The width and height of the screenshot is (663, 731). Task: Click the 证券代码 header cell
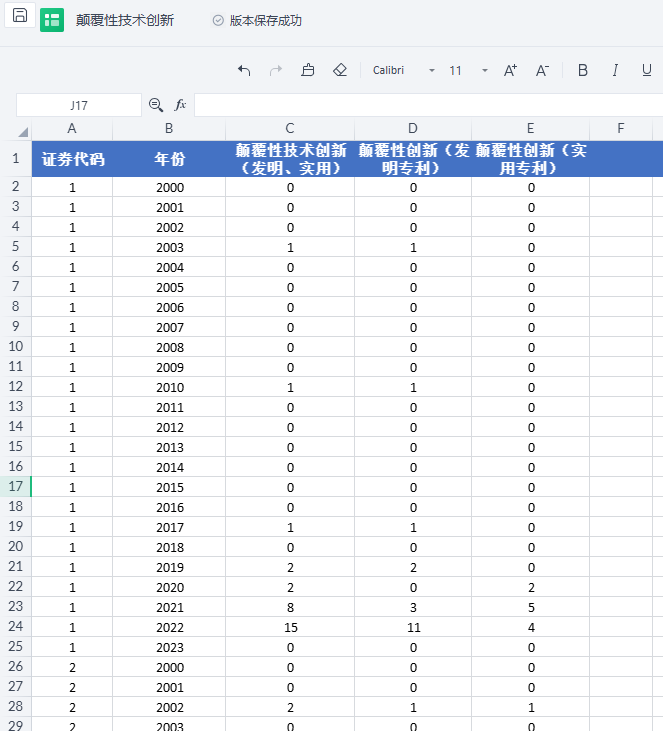coord(72,159)
